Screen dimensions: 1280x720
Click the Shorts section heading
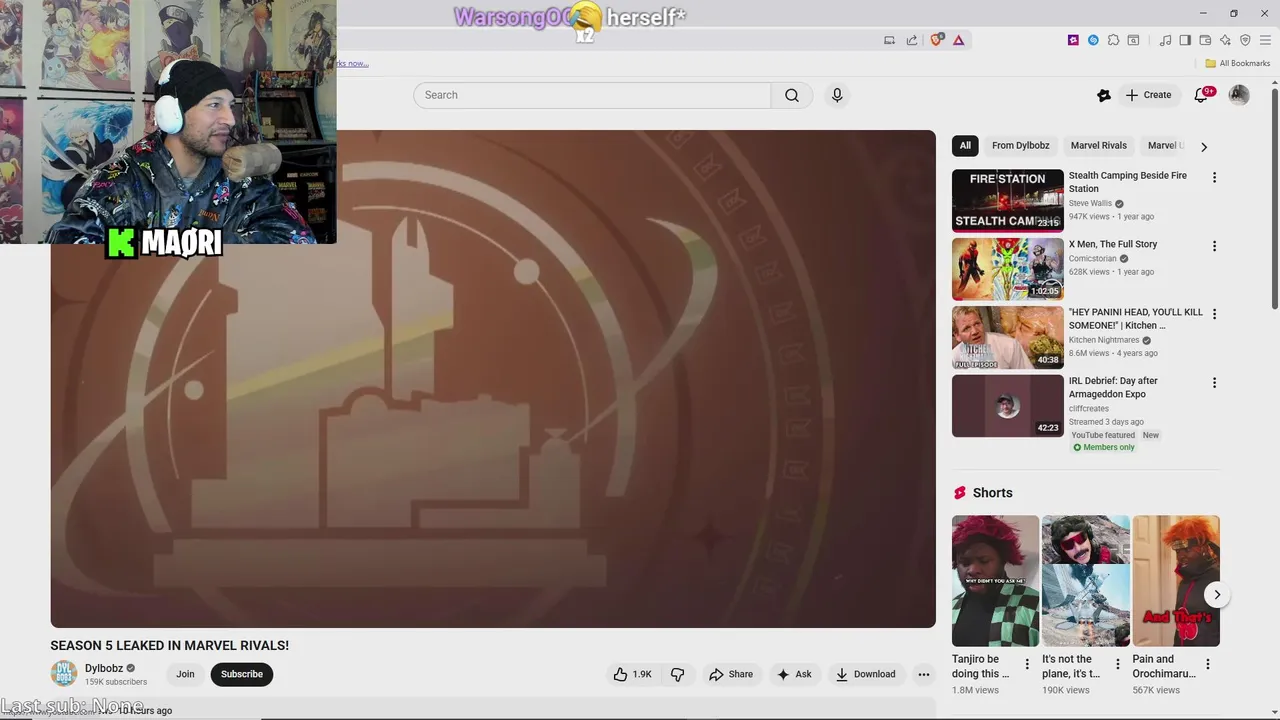point(992,493)
